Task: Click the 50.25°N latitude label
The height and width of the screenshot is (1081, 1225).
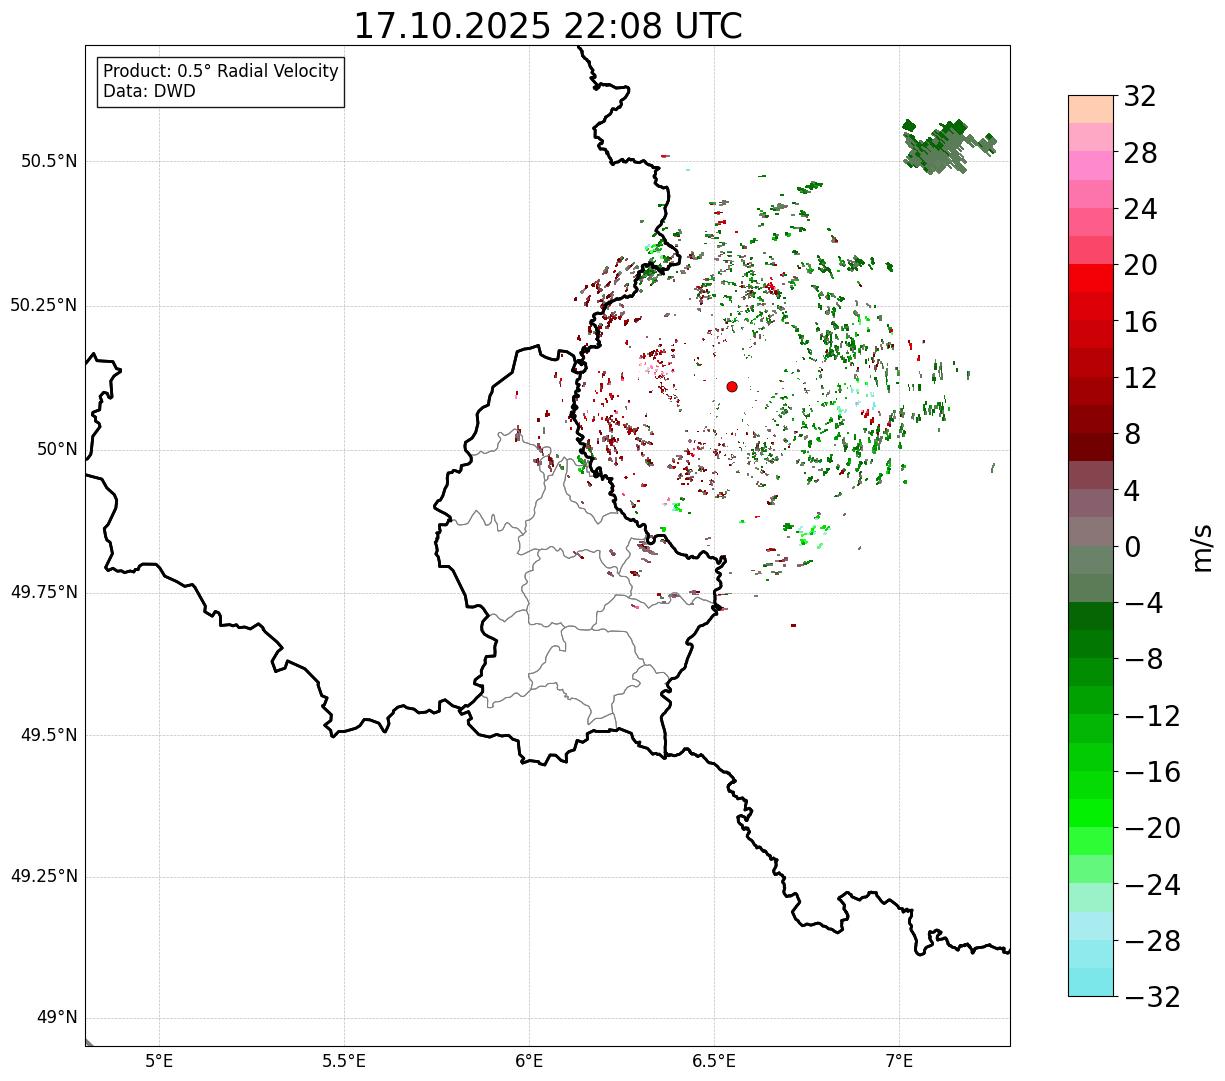Action: (44, 305)
